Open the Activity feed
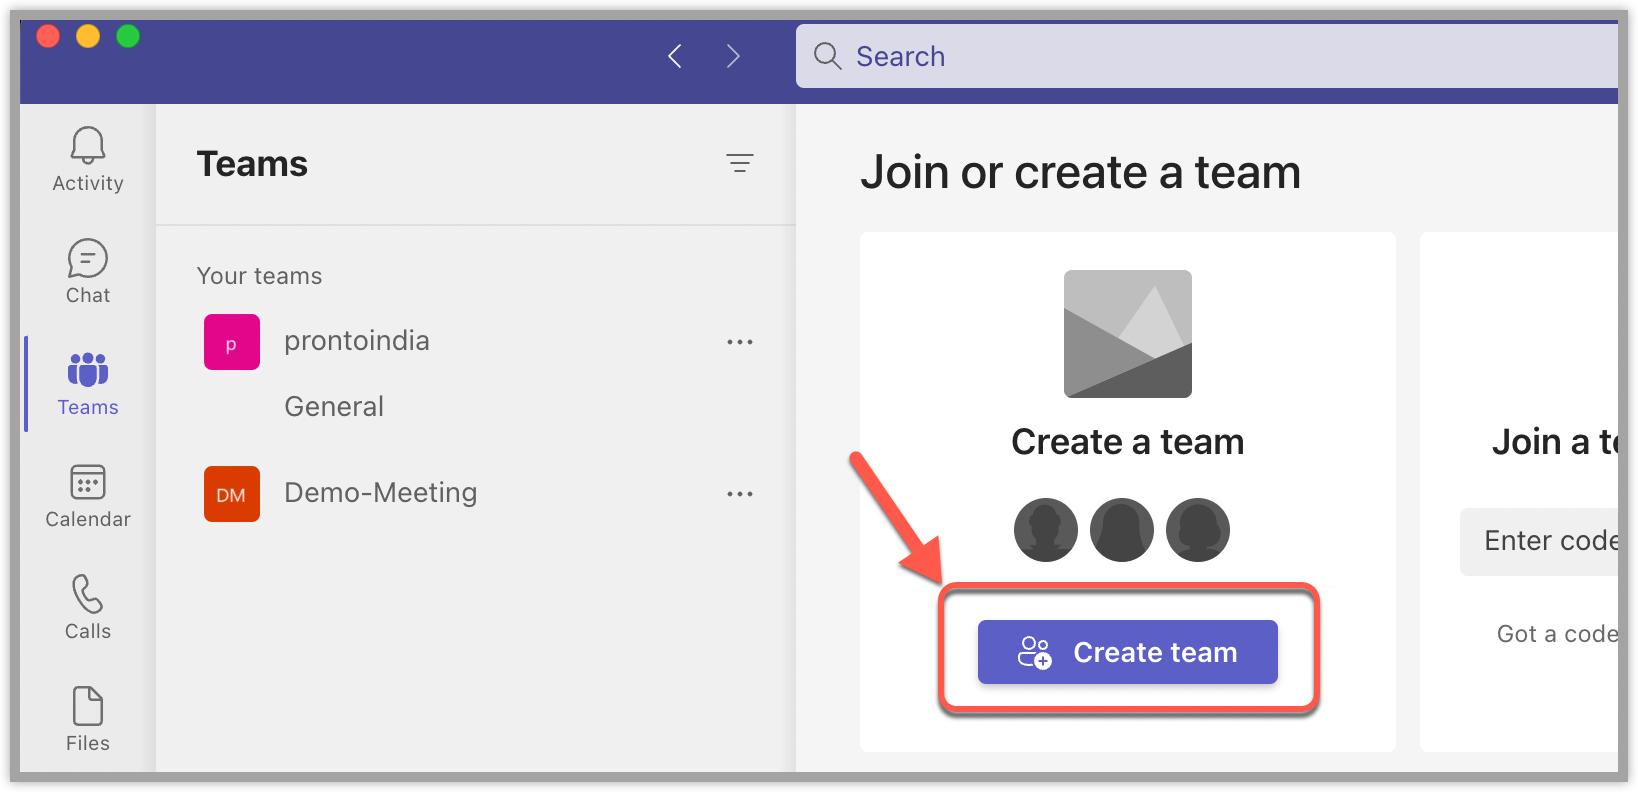Viewport: 1638px width, 792px height. 88,159
